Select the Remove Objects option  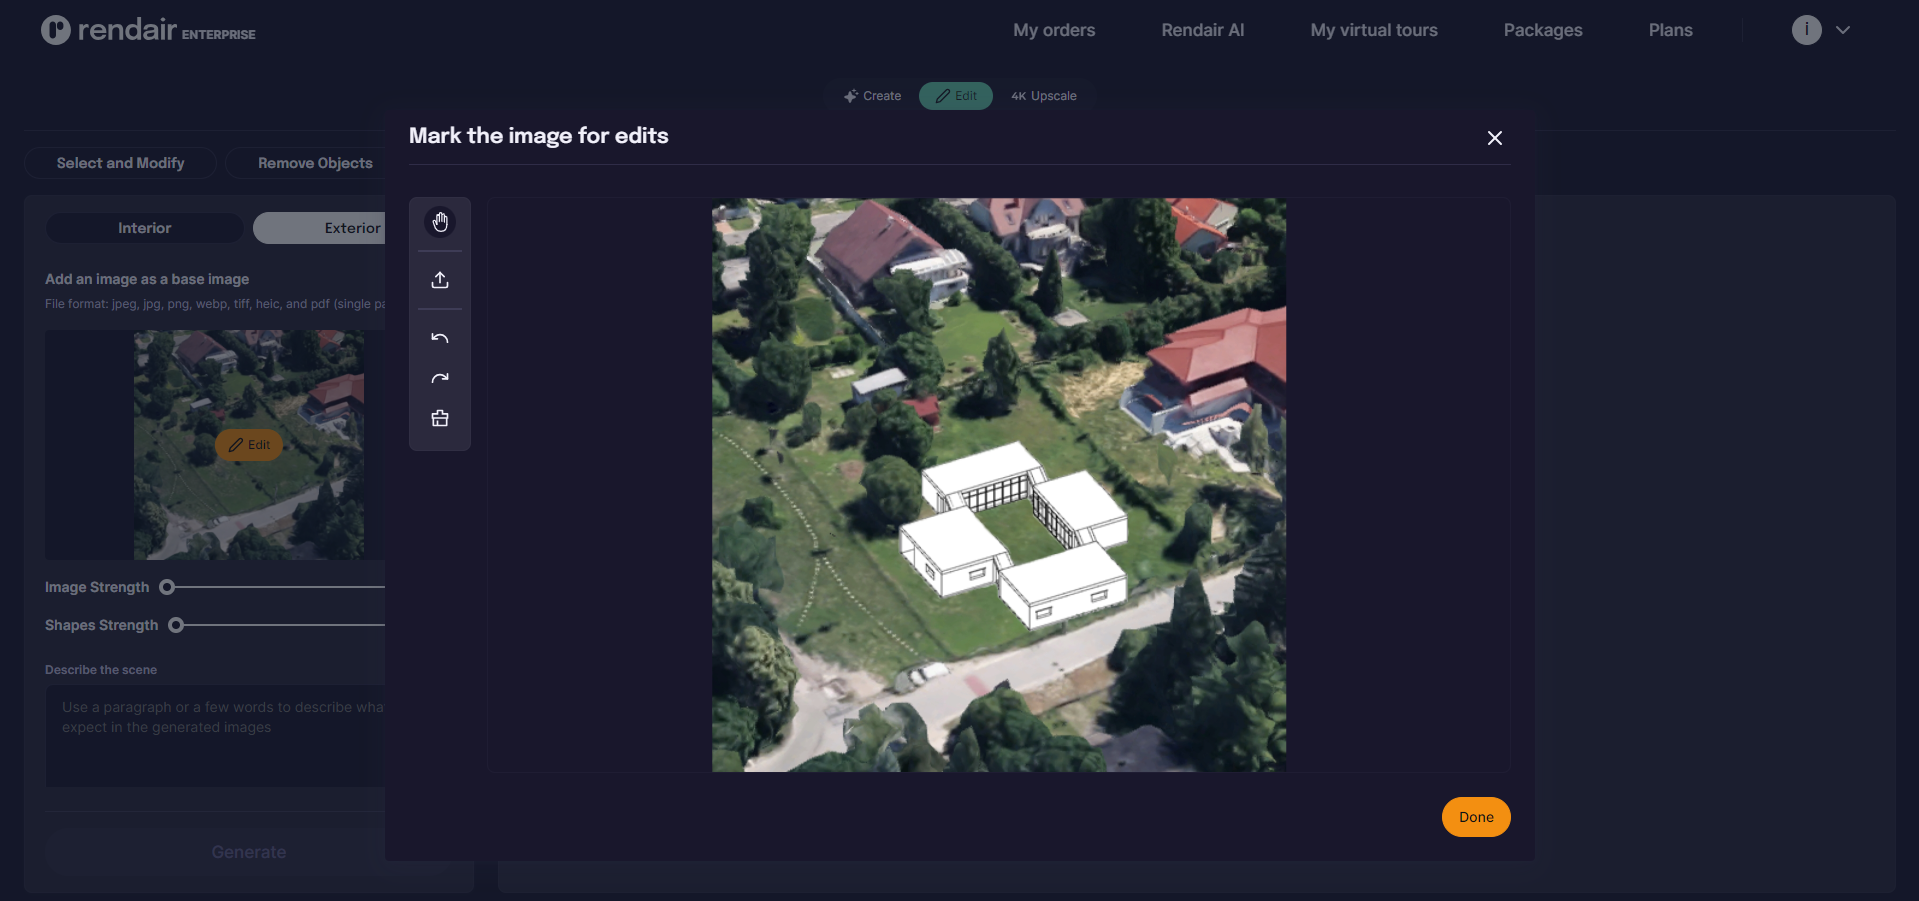(x=315, y=162)
